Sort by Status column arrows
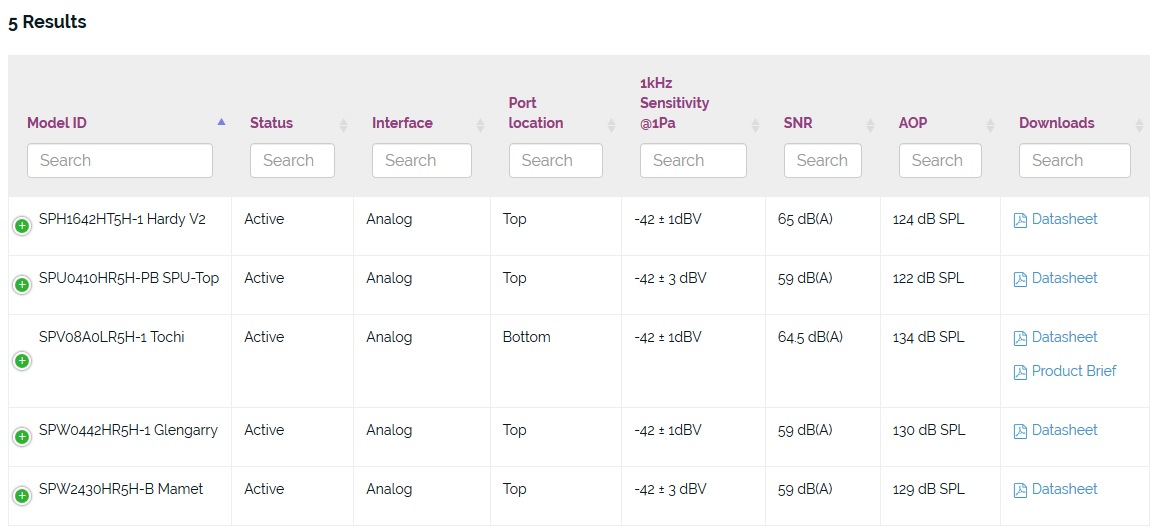Image resolution: width=1158 pixels, height=532 pixels. point(343,125)
